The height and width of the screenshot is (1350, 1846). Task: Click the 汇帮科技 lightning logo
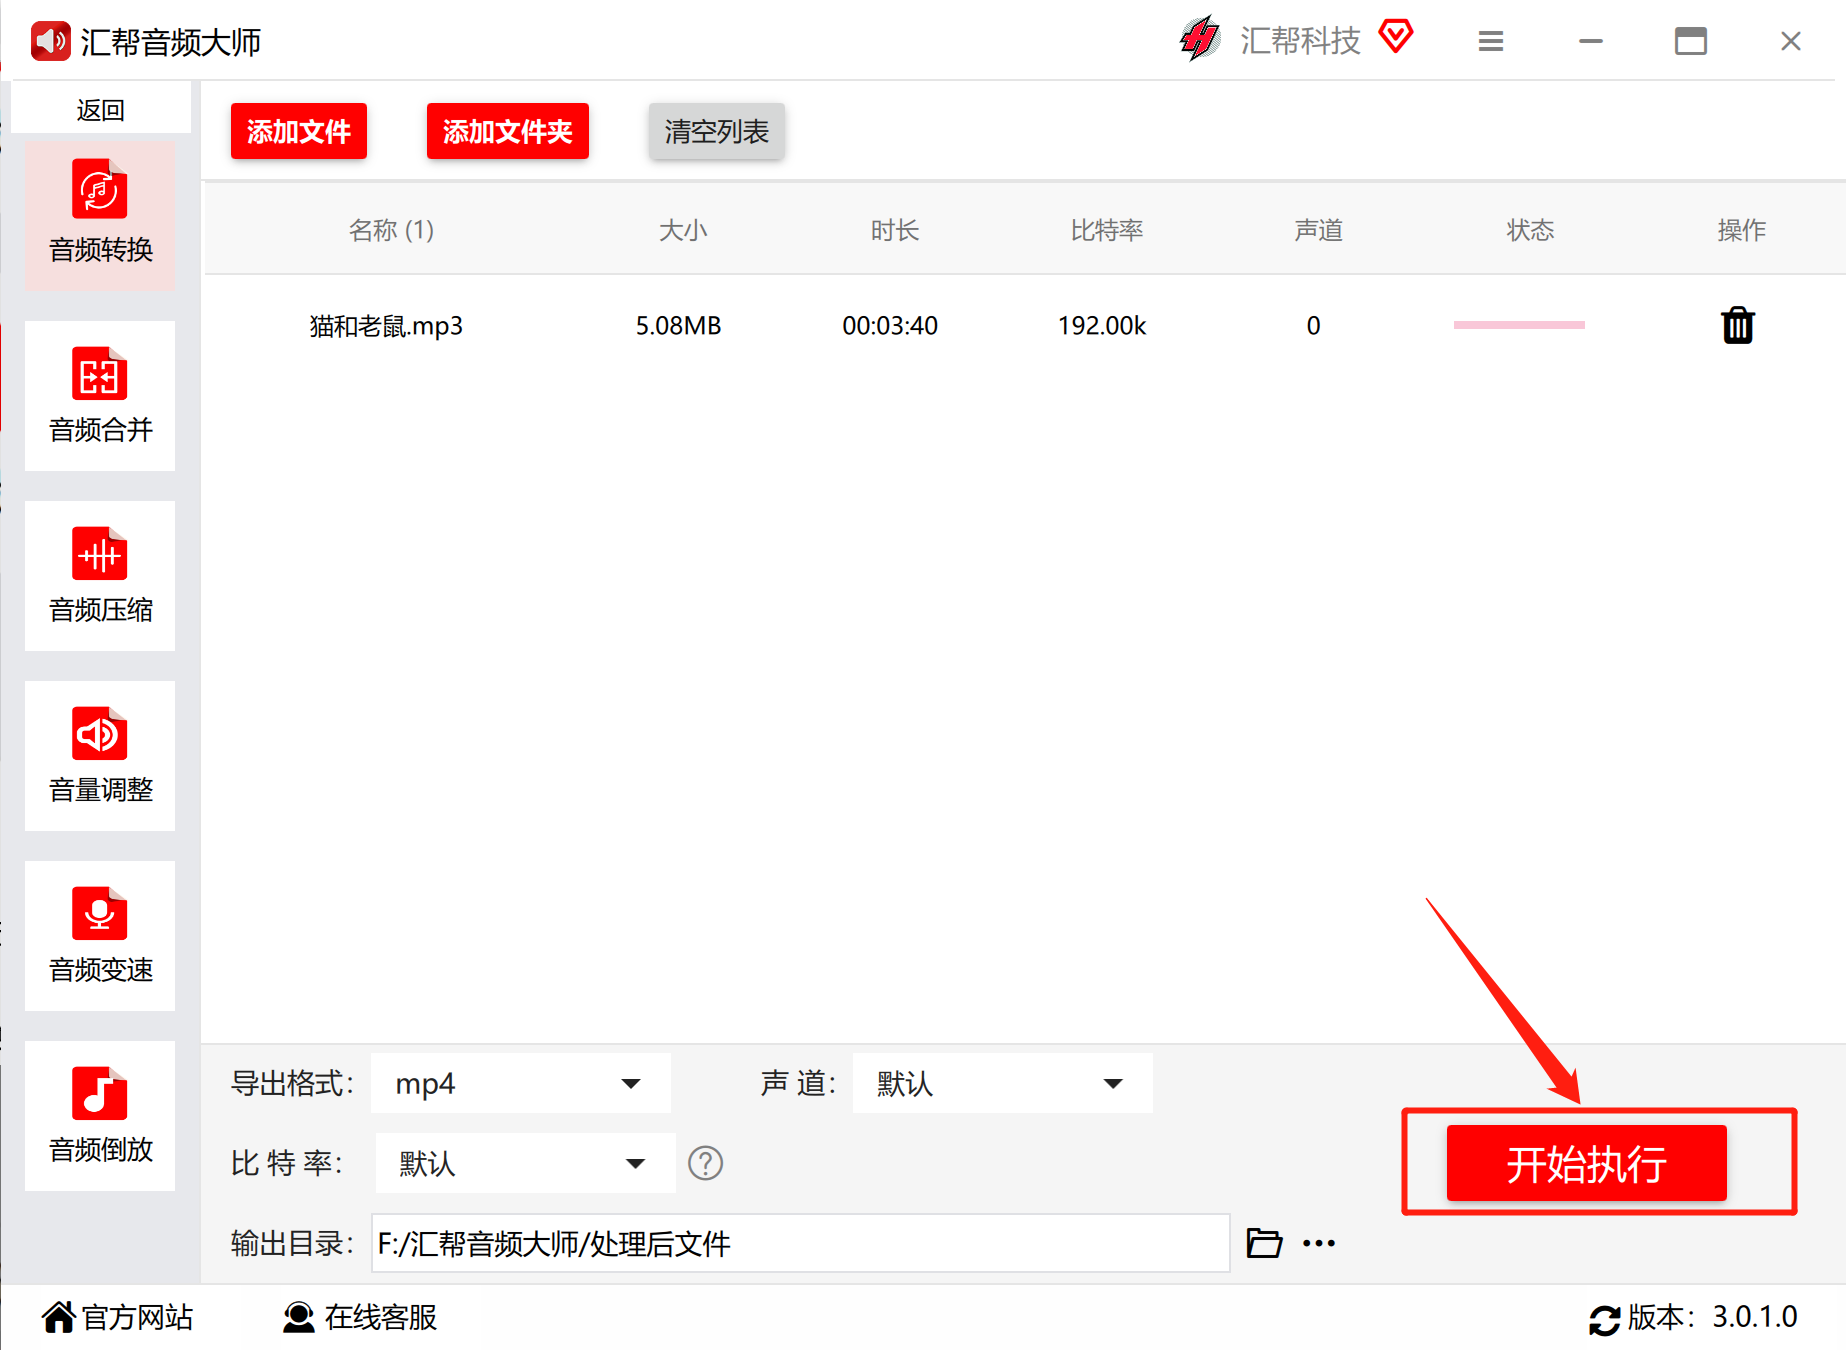coord(1200,39)
